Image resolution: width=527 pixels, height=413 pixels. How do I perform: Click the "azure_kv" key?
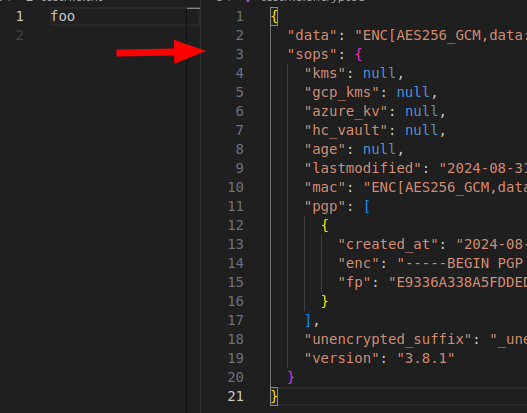click(346, 111)
